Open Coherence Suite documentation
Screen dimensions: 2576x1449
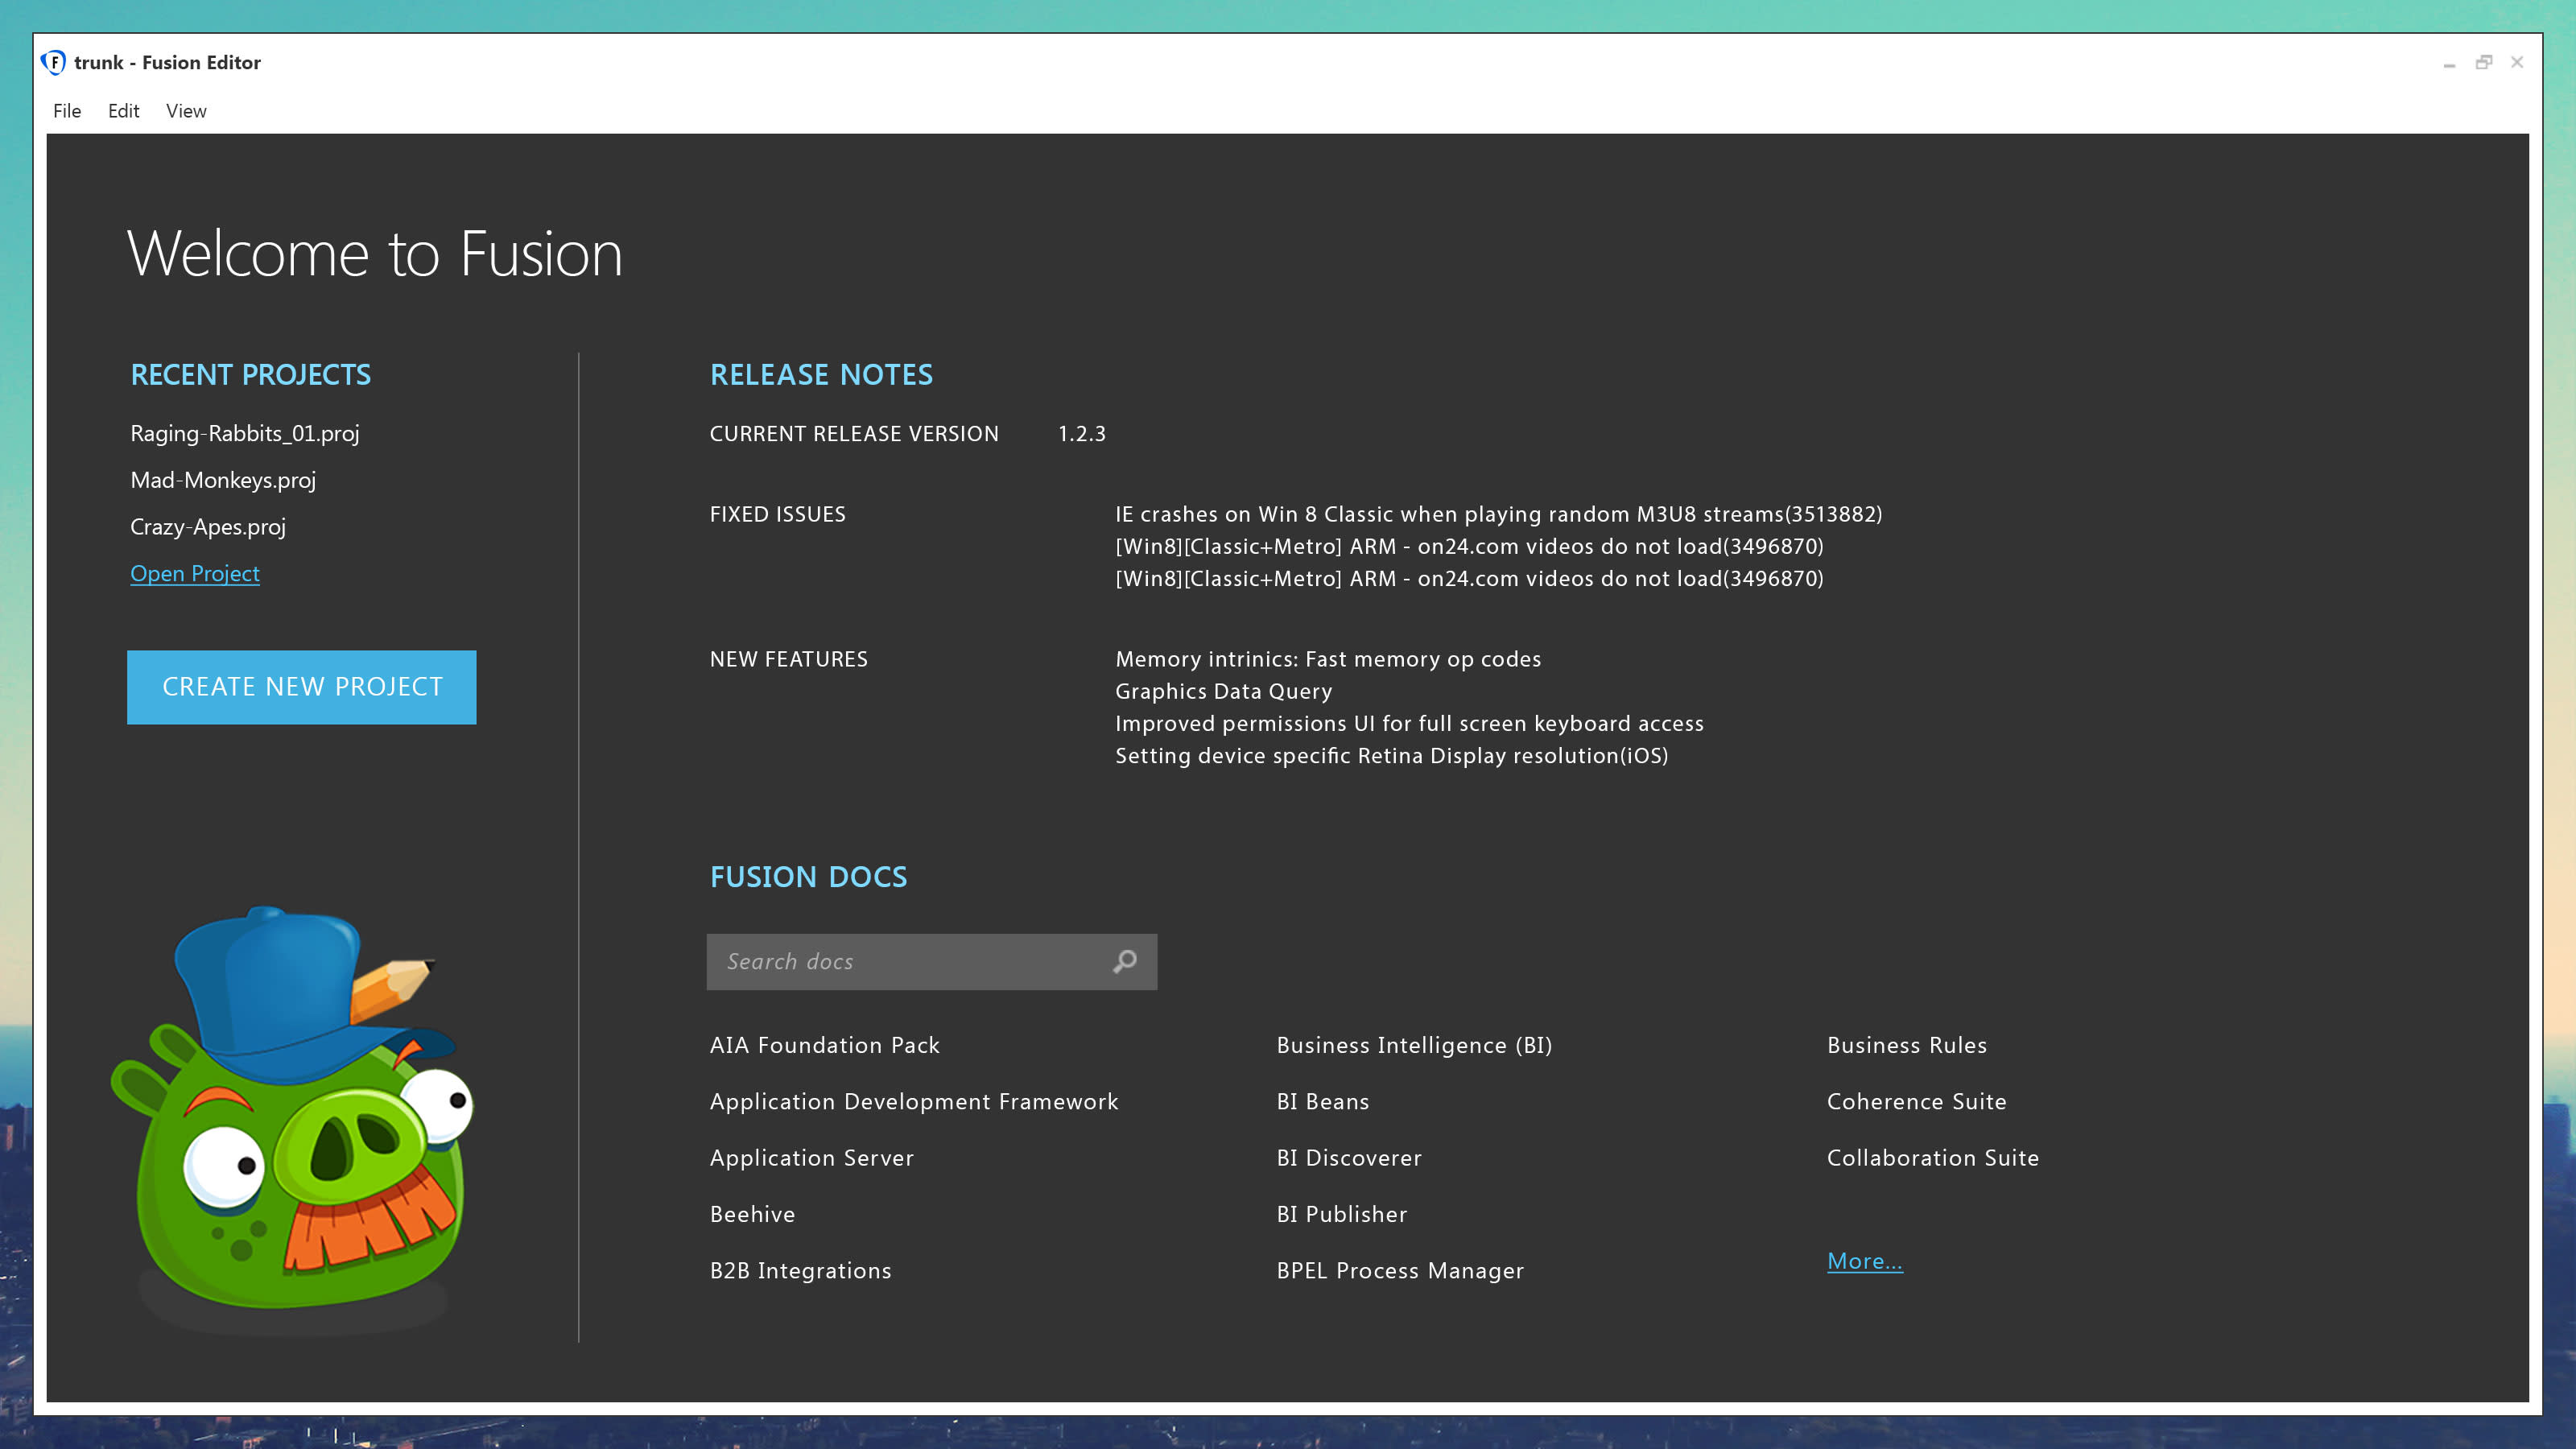pyautogui.click(x=1917, y=1101)
